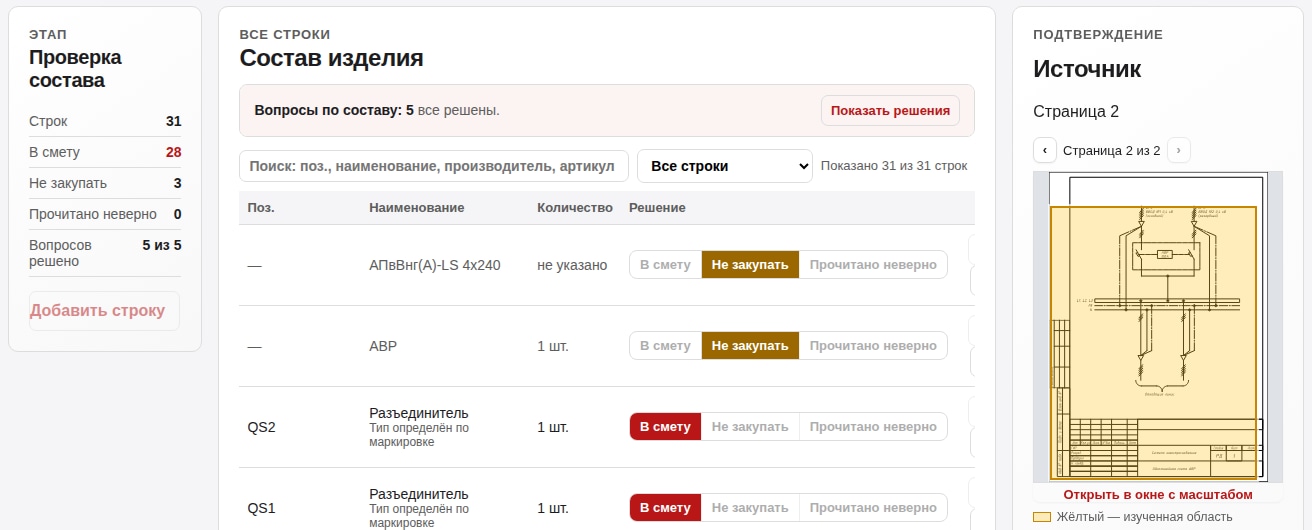Click the QS2 position cell
The image size is (1312, 530).
(x=261, y=428)
